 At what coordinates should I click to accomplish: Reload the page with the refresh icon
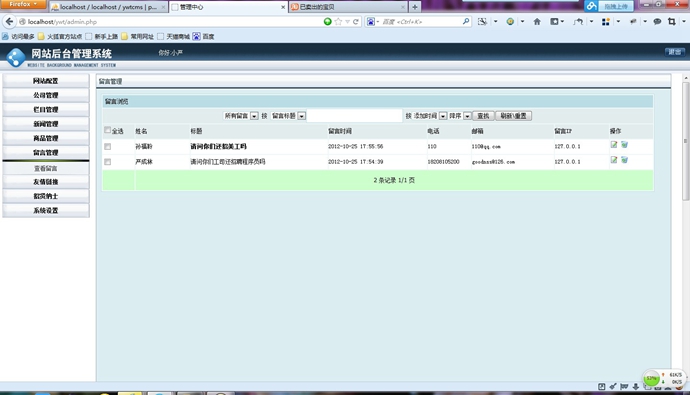click(356, 22)
